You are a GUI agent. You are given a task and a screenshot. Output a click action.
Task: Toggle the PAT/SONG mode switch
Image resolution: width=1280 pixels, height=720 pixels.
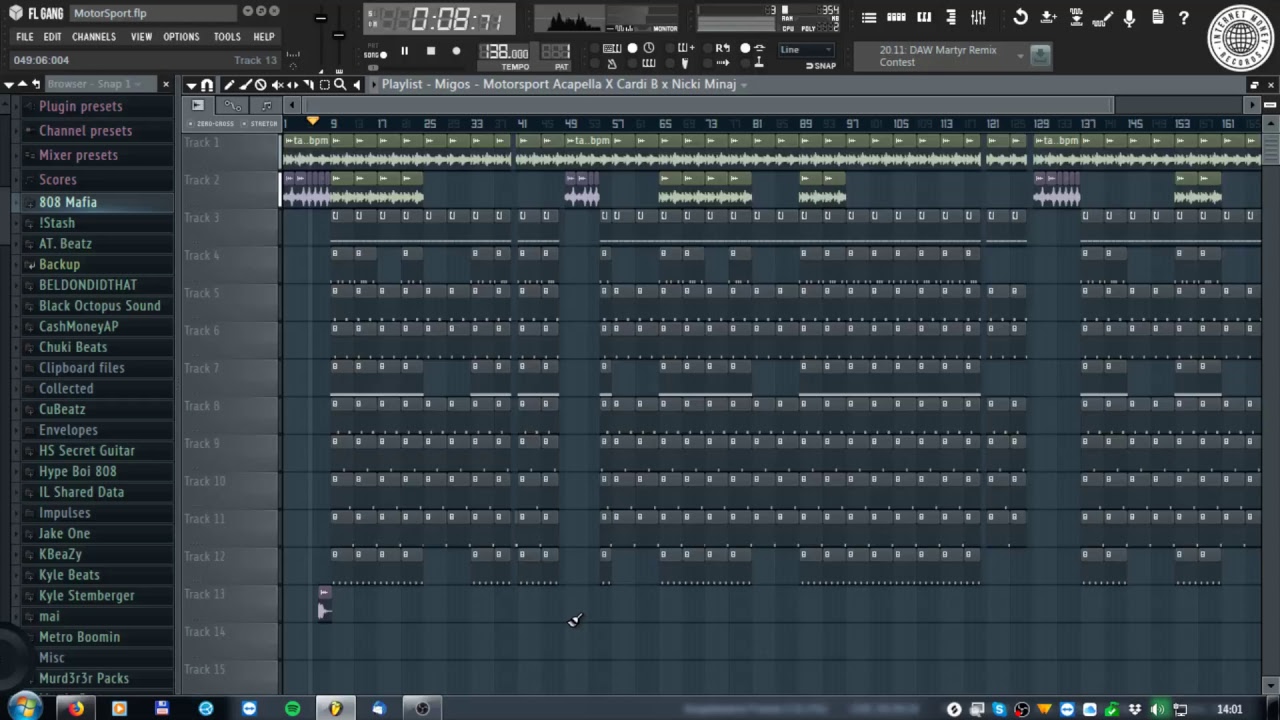374,51
